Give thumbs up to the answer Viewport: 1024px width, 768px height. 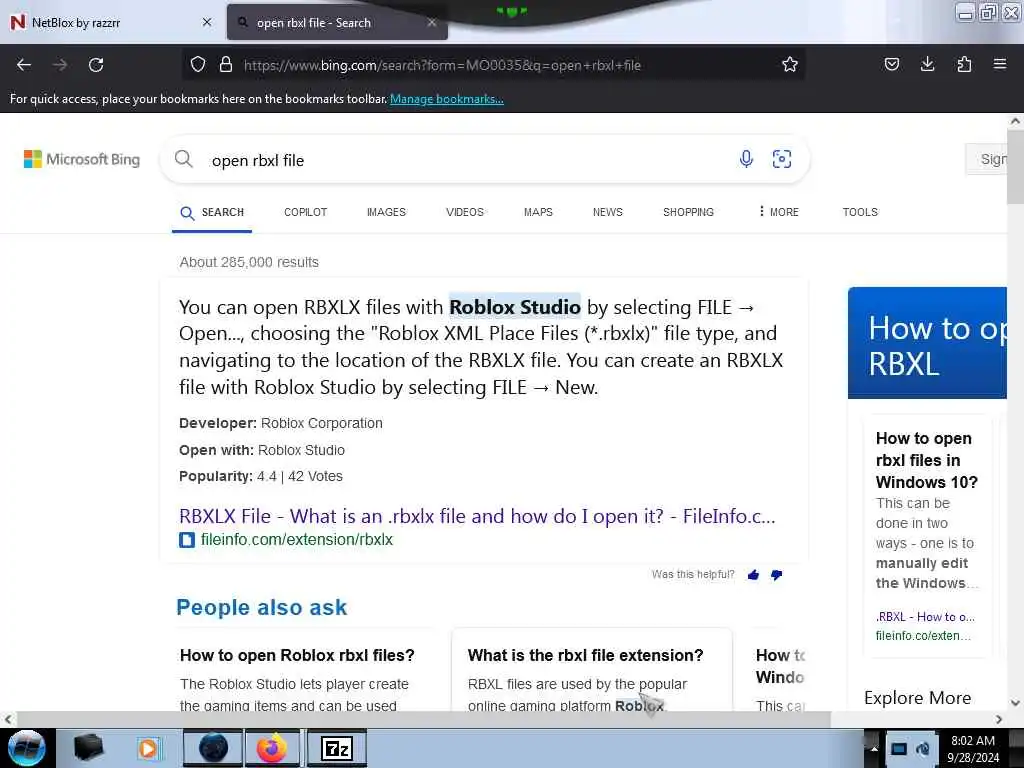pyautogui.click(x=754, y=575)
